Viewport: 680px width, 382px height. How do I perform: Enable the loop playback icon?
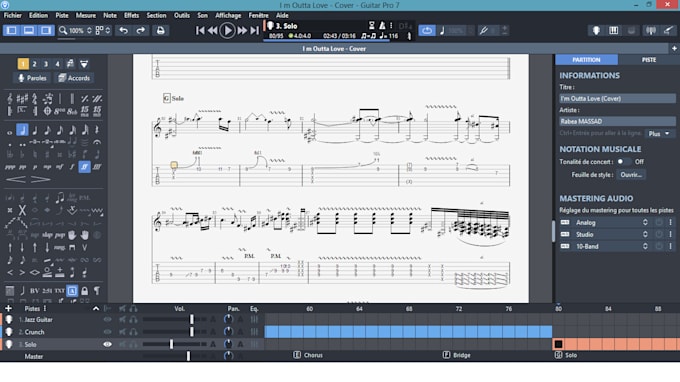tap(427, 30)
